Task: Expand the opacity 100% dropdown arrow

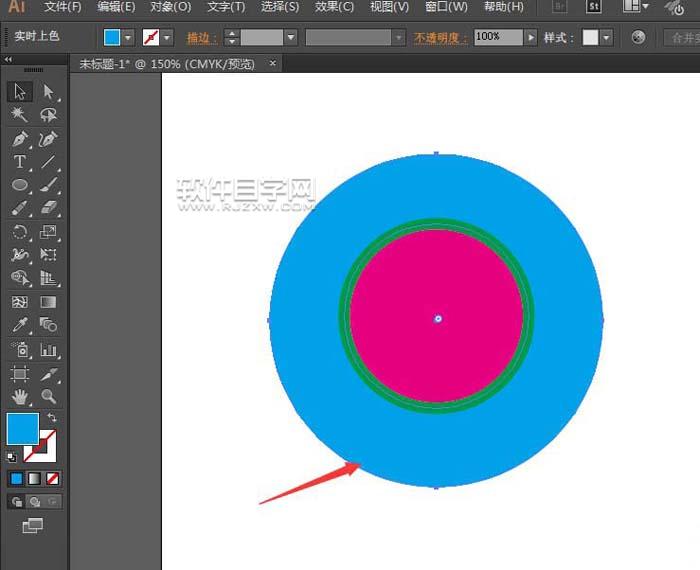Action: coord(531,38)
